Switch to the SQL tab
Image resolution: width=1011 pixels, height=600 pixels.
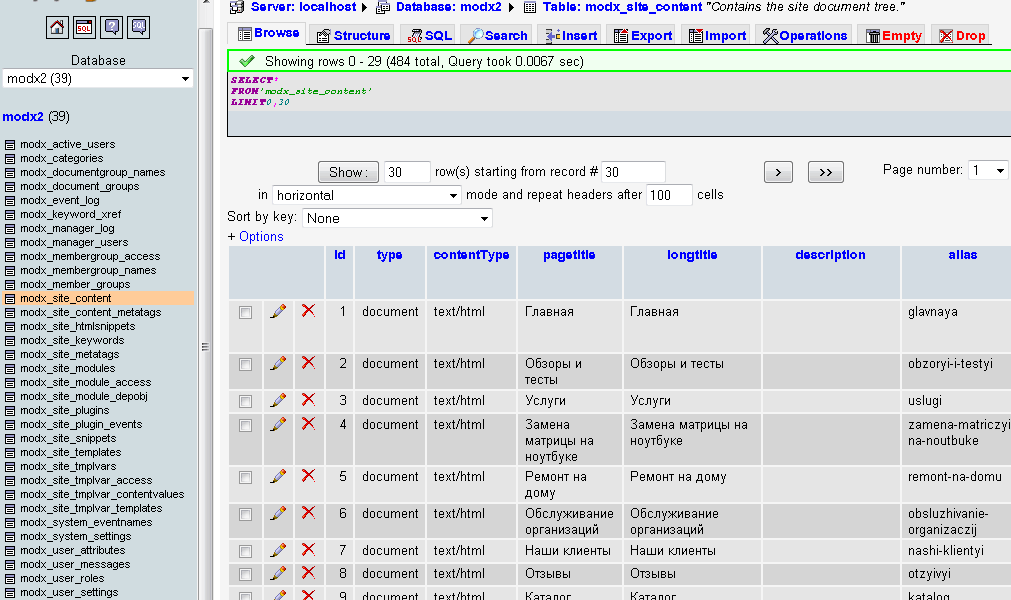[429, 35]
